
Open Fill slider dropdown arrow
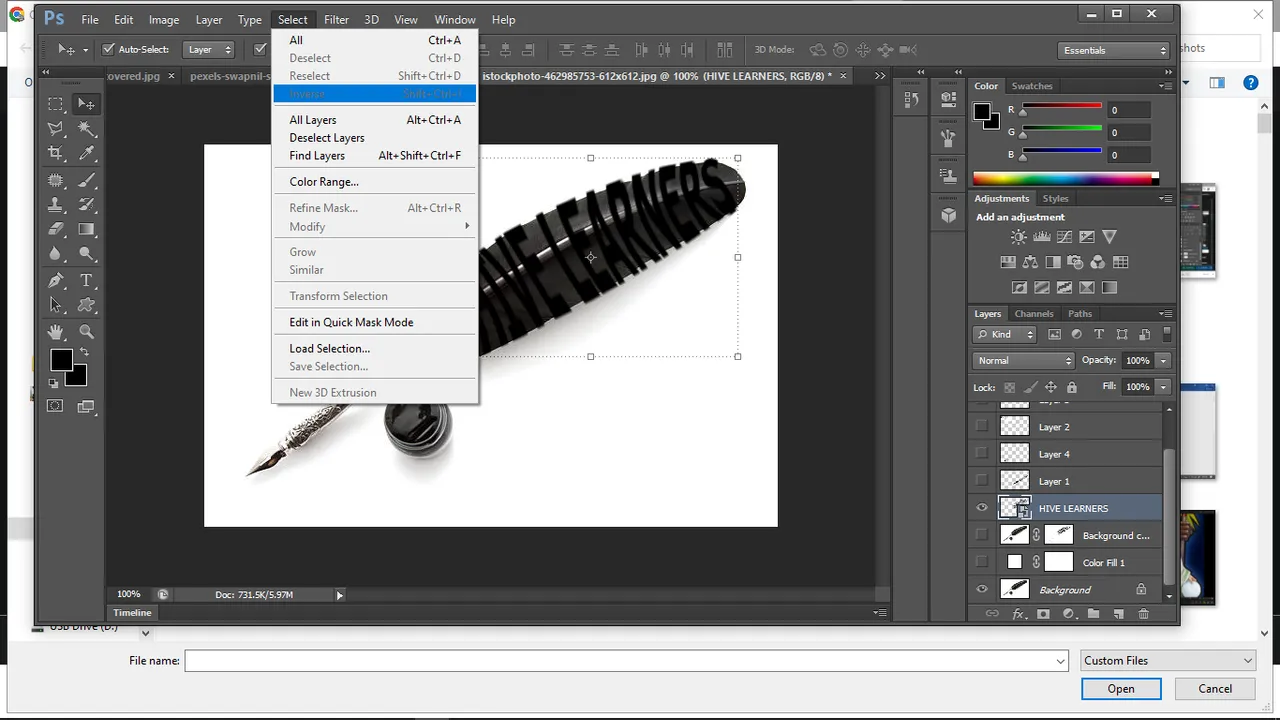click(x=1164, y=386)
